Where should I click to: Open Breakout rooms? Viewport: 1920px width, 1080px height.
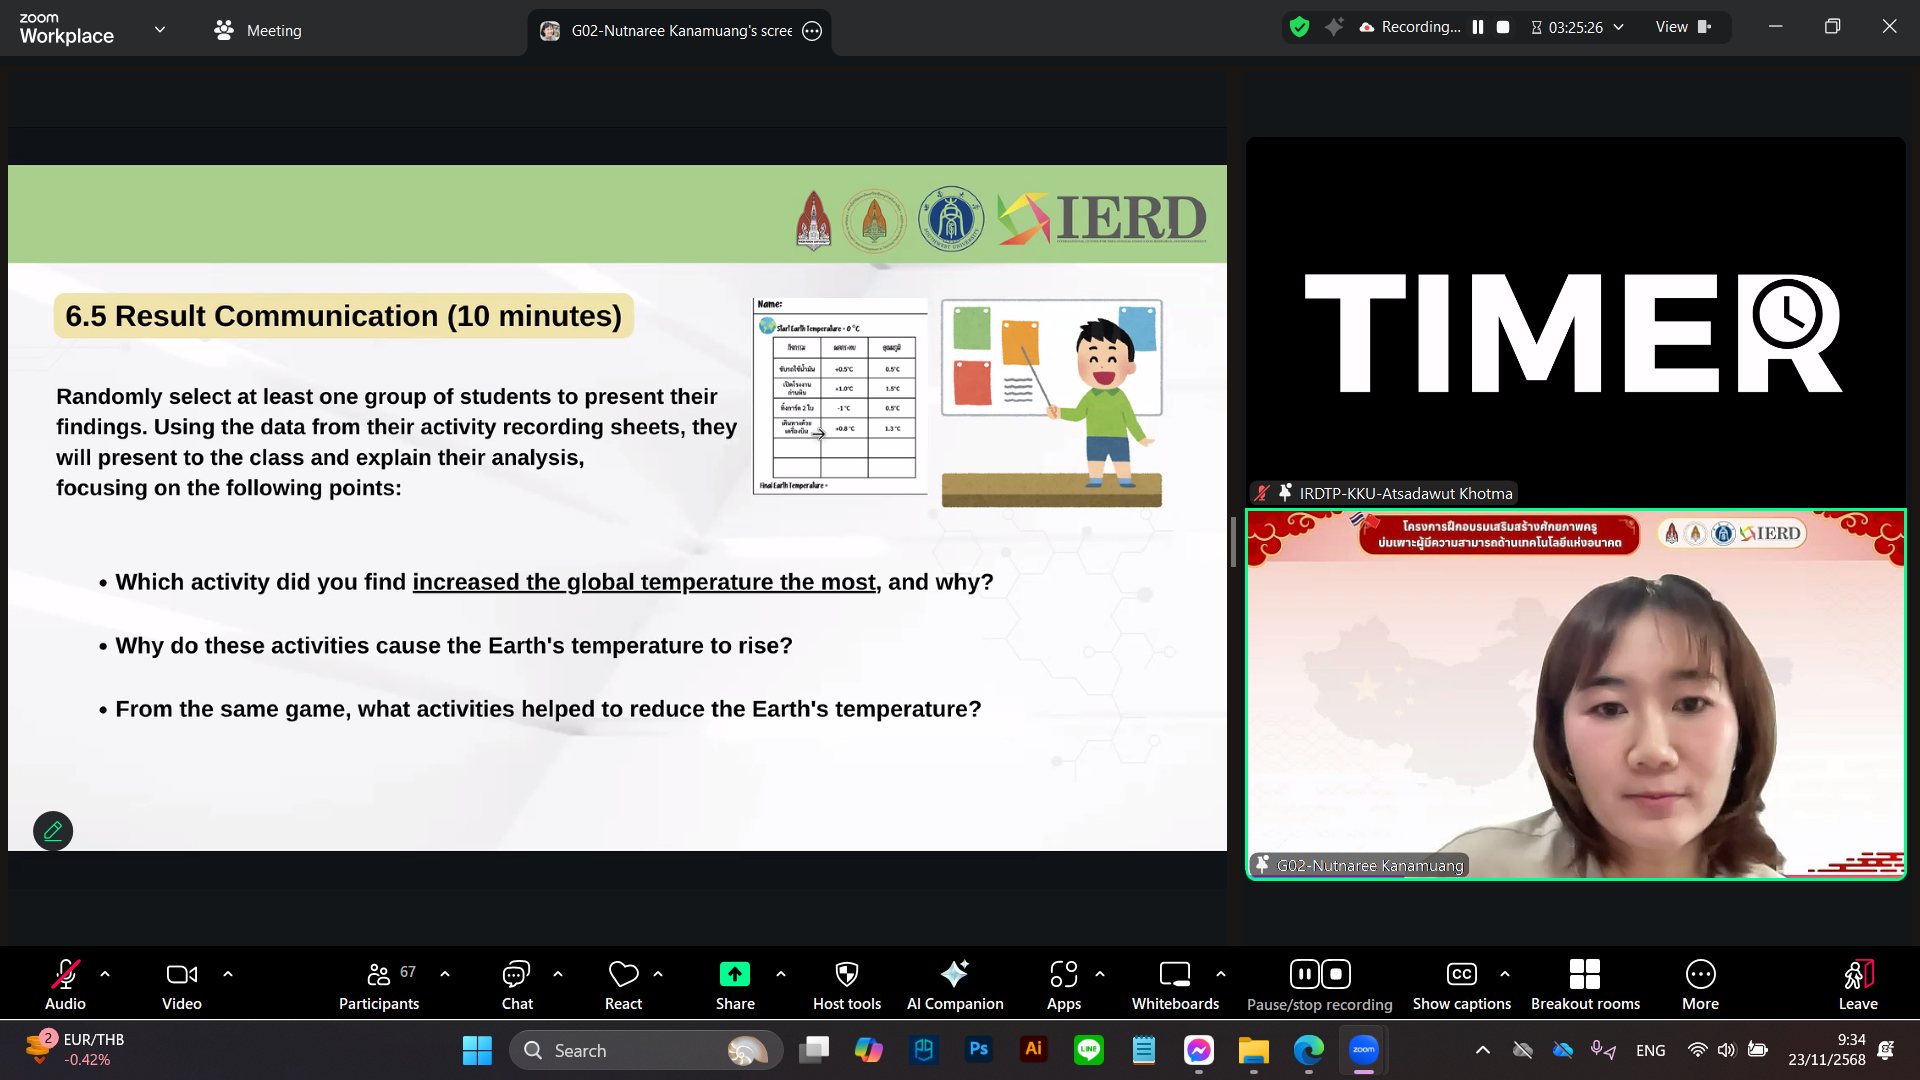coord(1584,985)
